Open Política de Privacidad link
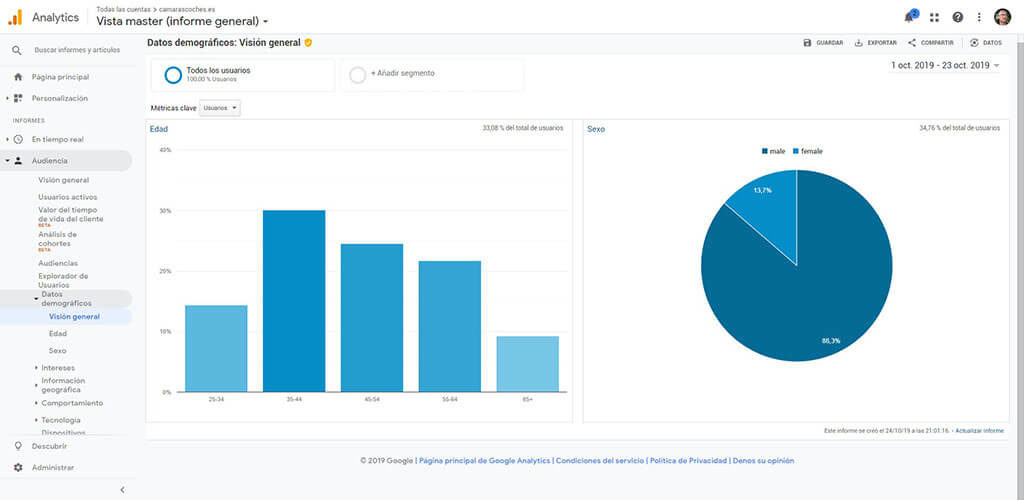The image size is (1024, 500). pyautogui.click(x=688, y=461)
